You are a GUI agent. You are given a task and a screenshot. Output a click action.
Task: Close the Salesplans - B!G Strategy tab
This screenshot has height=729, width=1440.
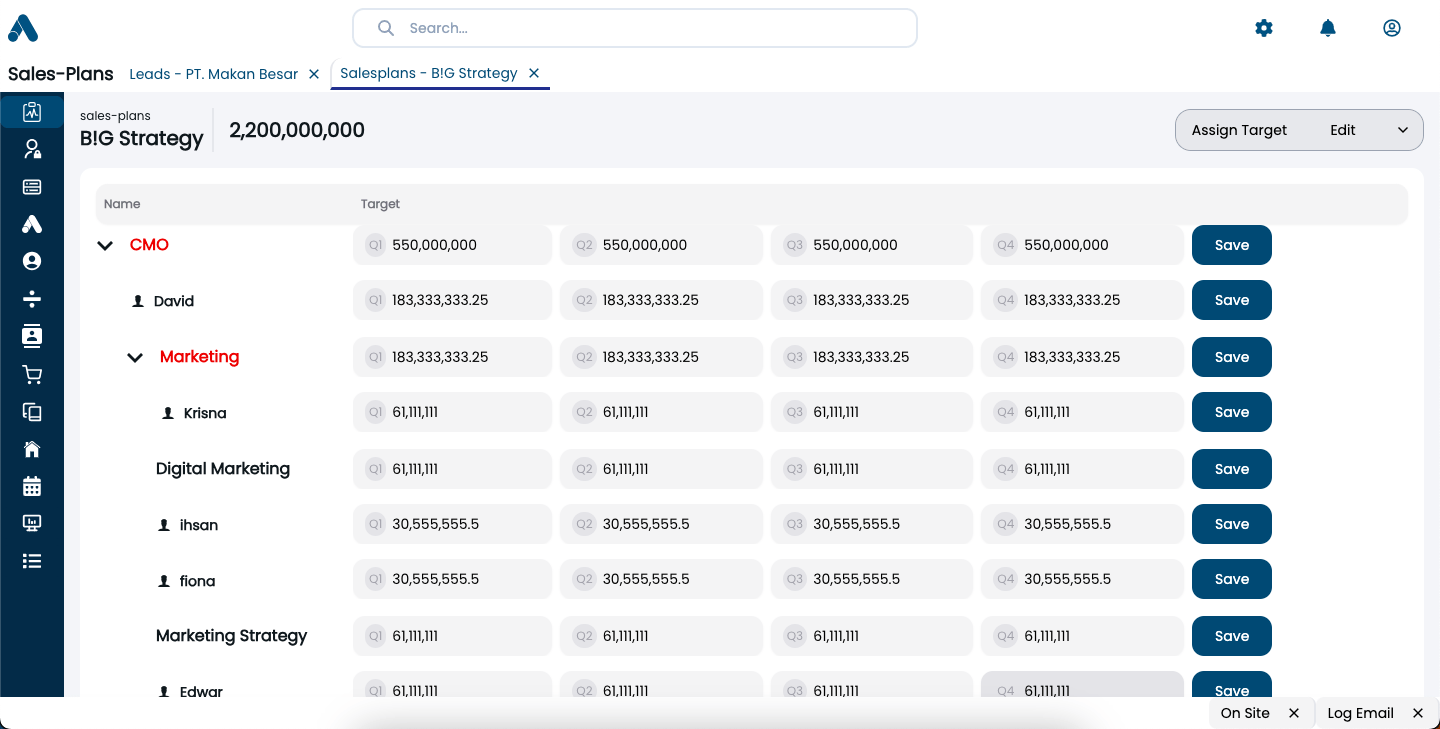(x=534, y=73)
